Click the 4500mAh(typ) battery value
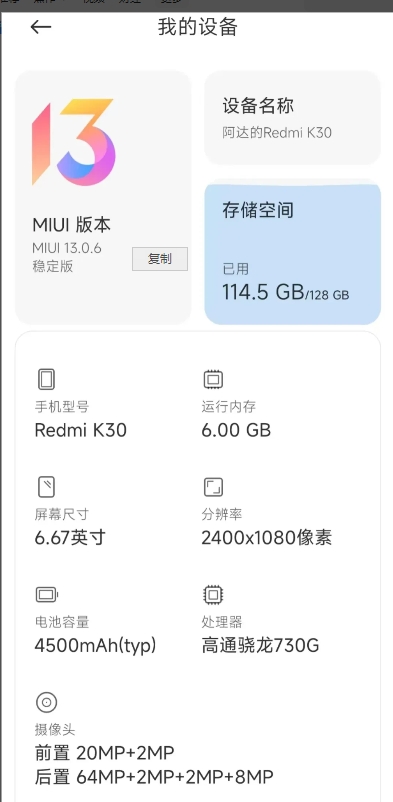 click(95, 645)
